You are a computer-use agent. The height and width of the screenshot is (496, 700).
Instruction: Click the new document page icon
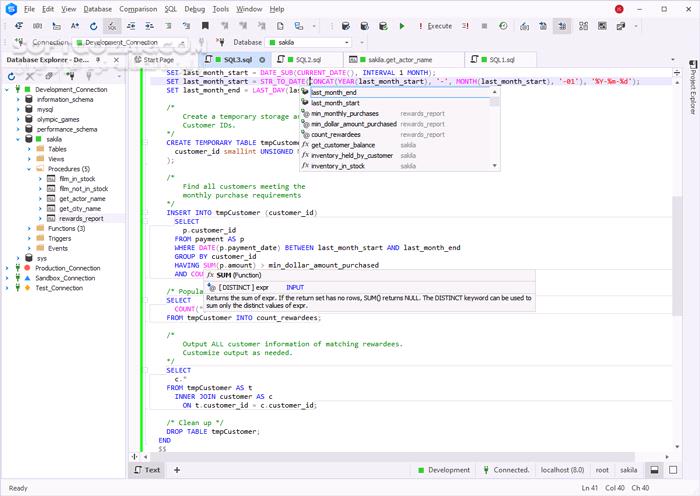coord(280,26)
